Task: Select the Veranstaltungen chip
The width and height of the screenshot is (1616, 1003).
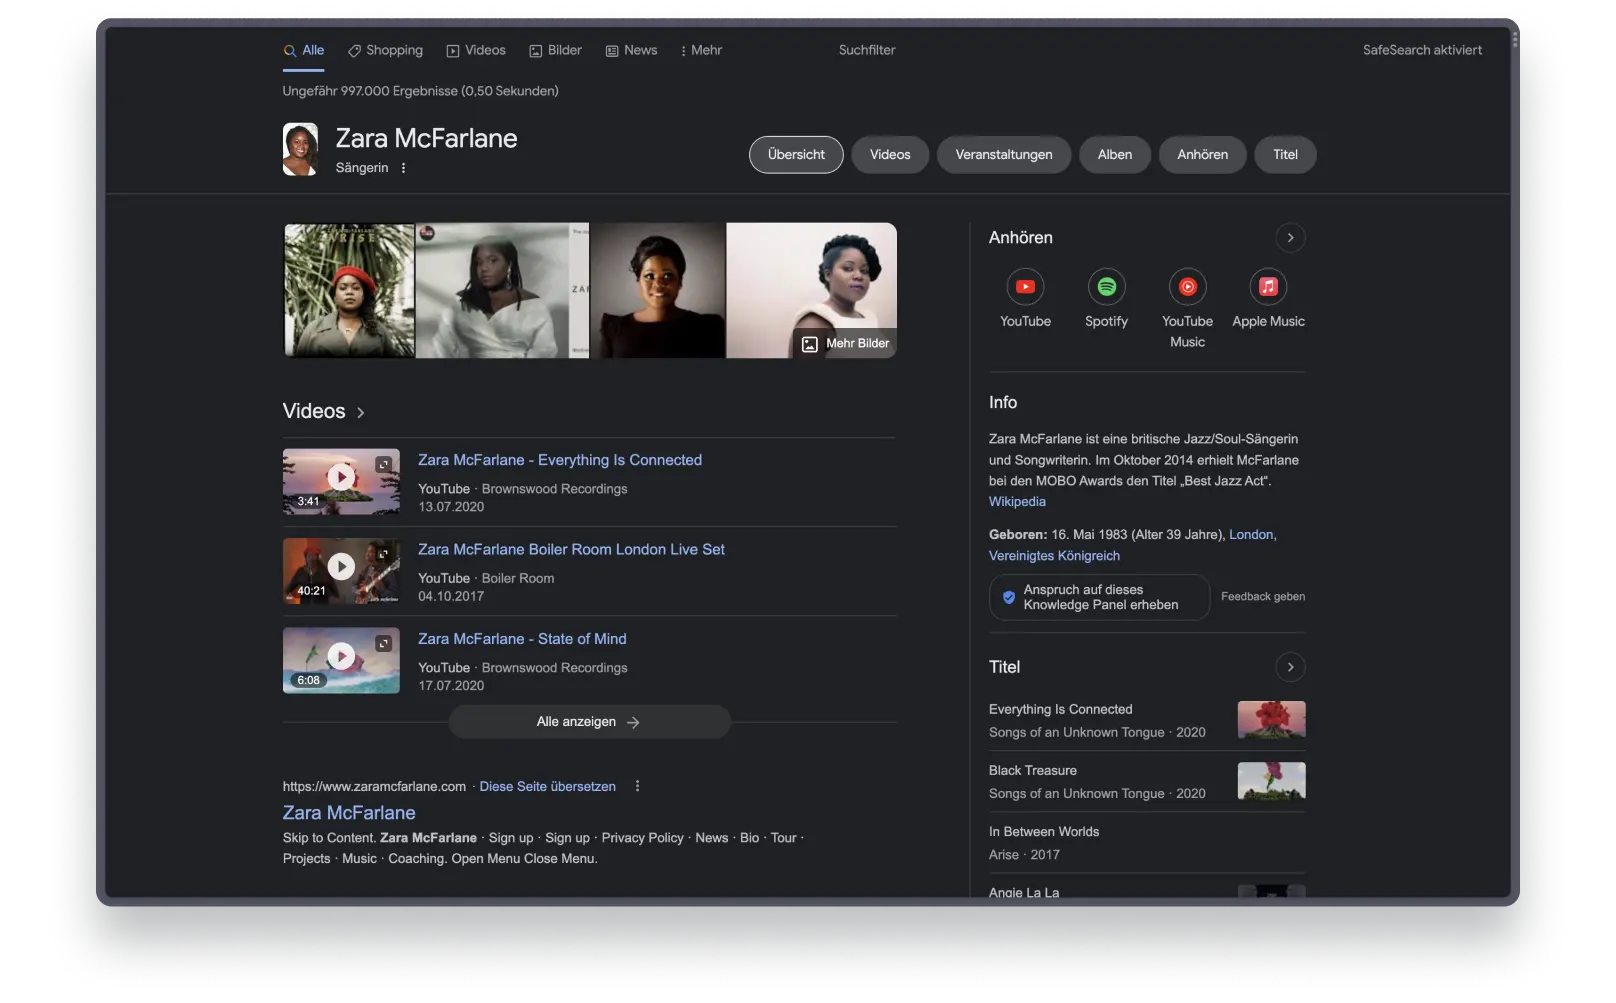Action: click(1004, 155)
